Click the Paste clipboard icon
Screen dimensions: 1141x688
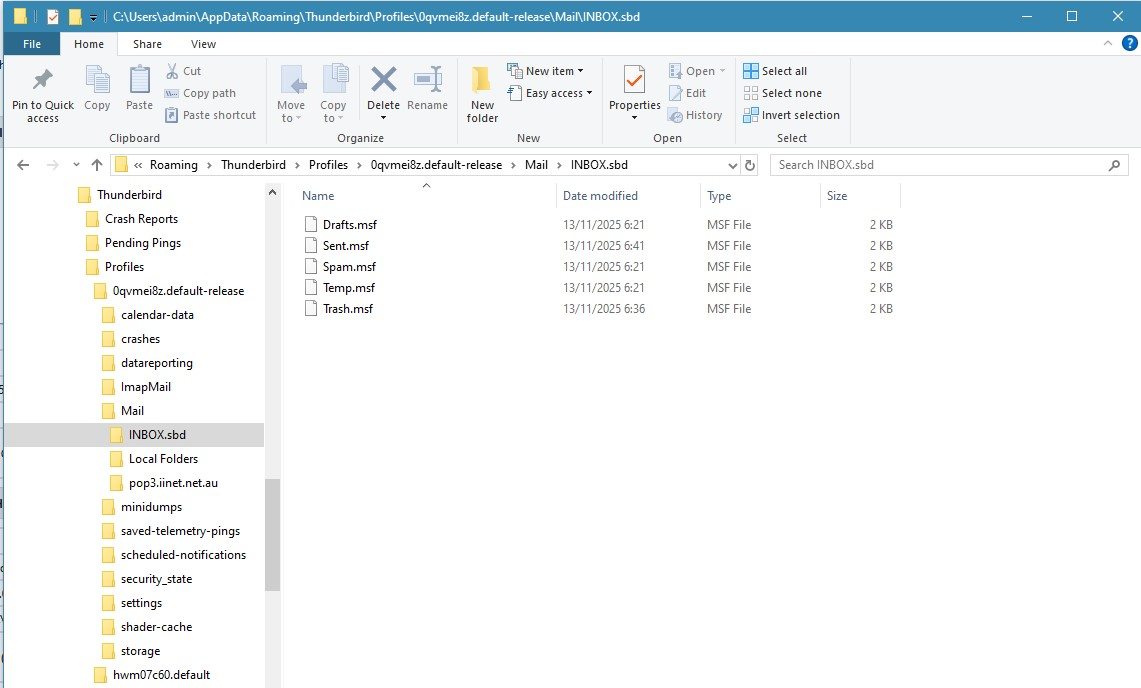139,82
